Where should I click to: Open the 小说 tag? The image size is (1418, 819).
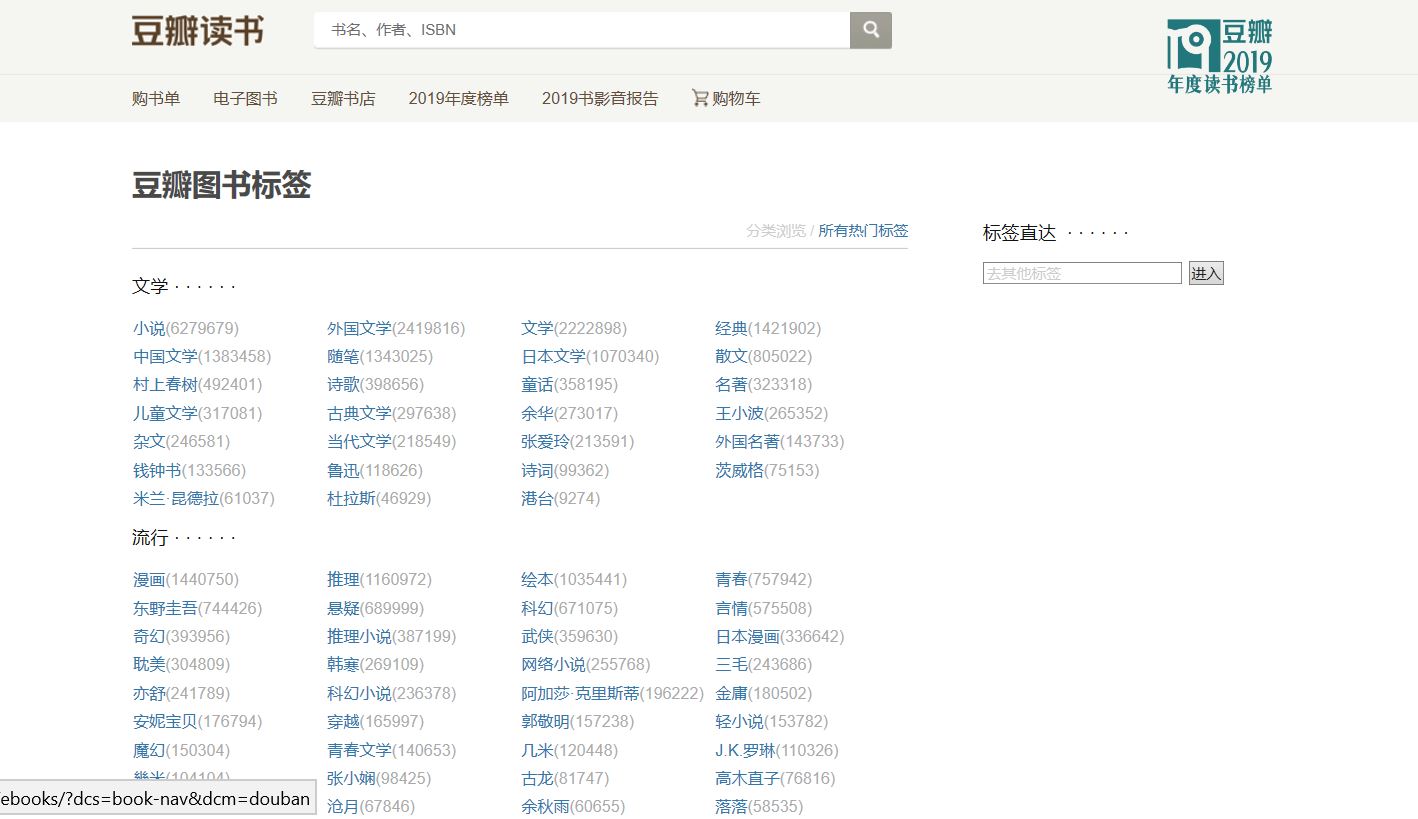point(149,328)
